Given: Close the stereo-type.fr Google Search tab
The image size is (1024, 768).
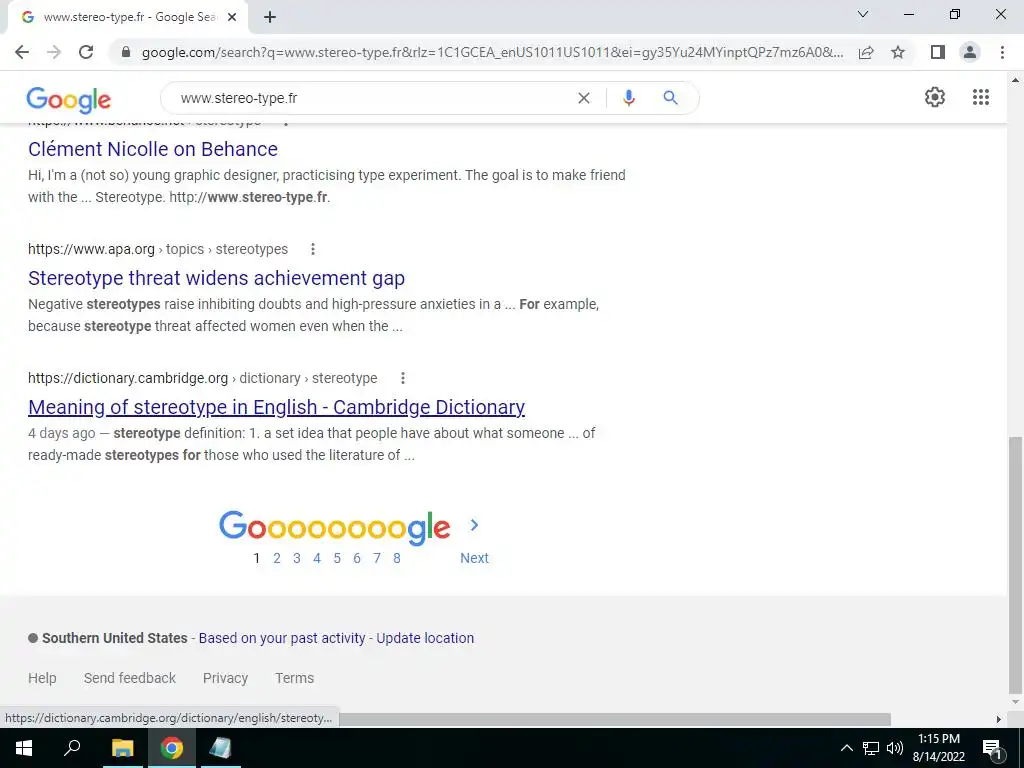Looking at the screenshot, I should click(x=232, y=18).
